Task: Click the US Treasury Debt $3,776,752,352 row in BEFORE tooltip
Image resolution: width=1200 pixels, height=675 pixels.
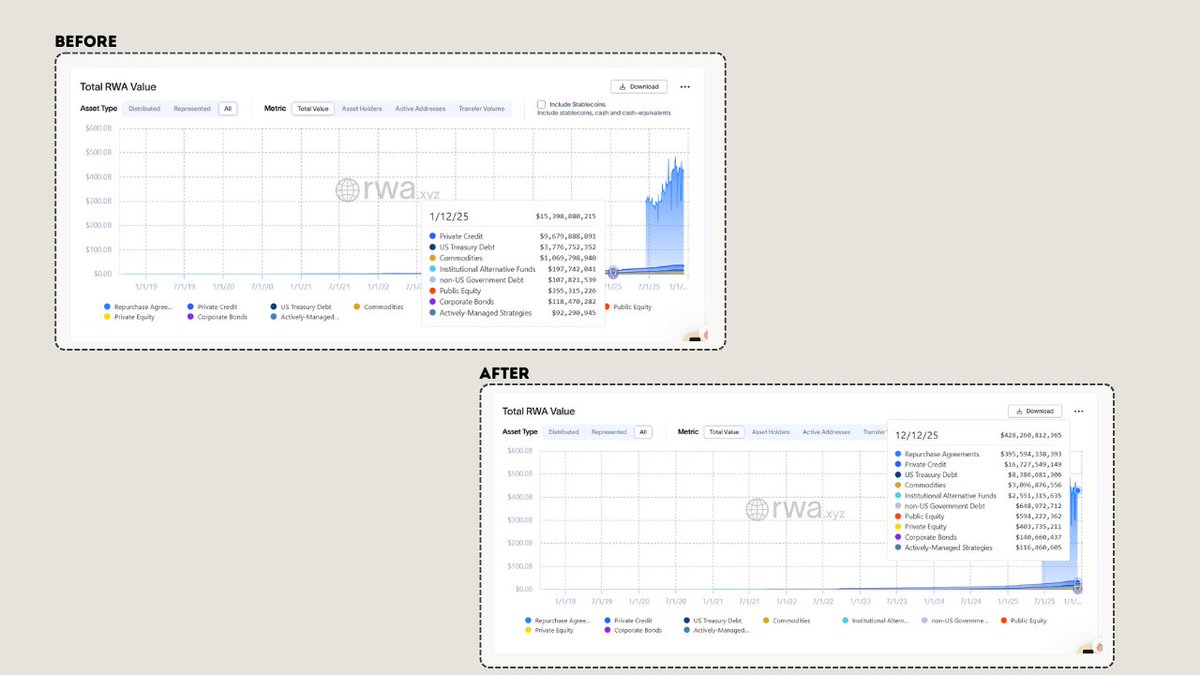Action: pyautogui.click(x=512, y=247)
